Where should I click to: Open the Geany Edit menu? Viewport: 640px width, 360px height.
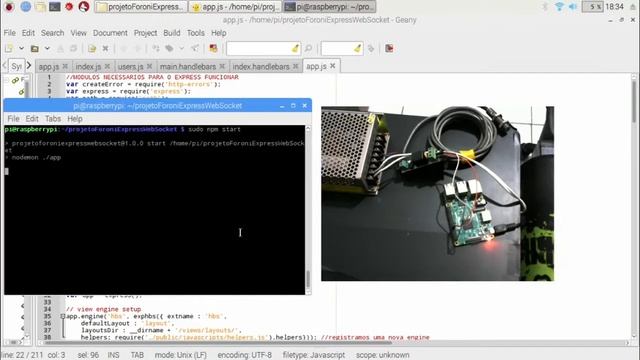pyautogui.click(x=28, y=33)
